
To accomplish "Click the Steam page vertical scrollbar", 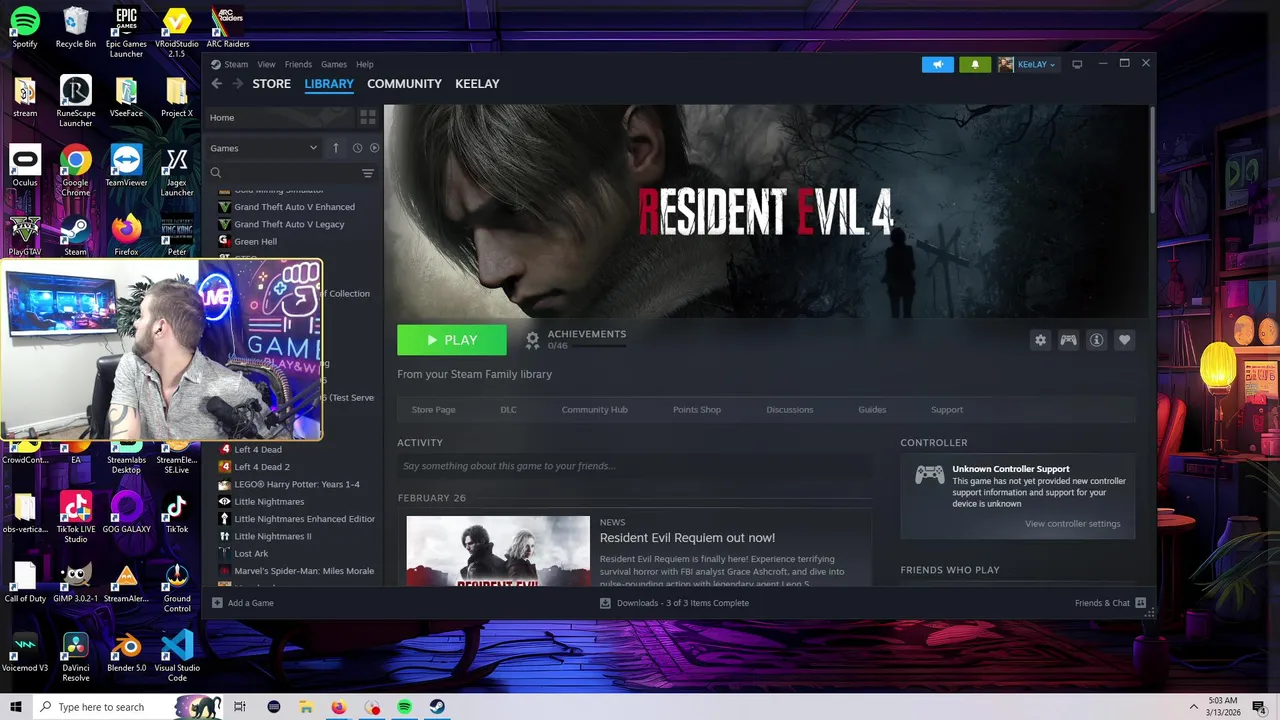I will coord(1152,160).
